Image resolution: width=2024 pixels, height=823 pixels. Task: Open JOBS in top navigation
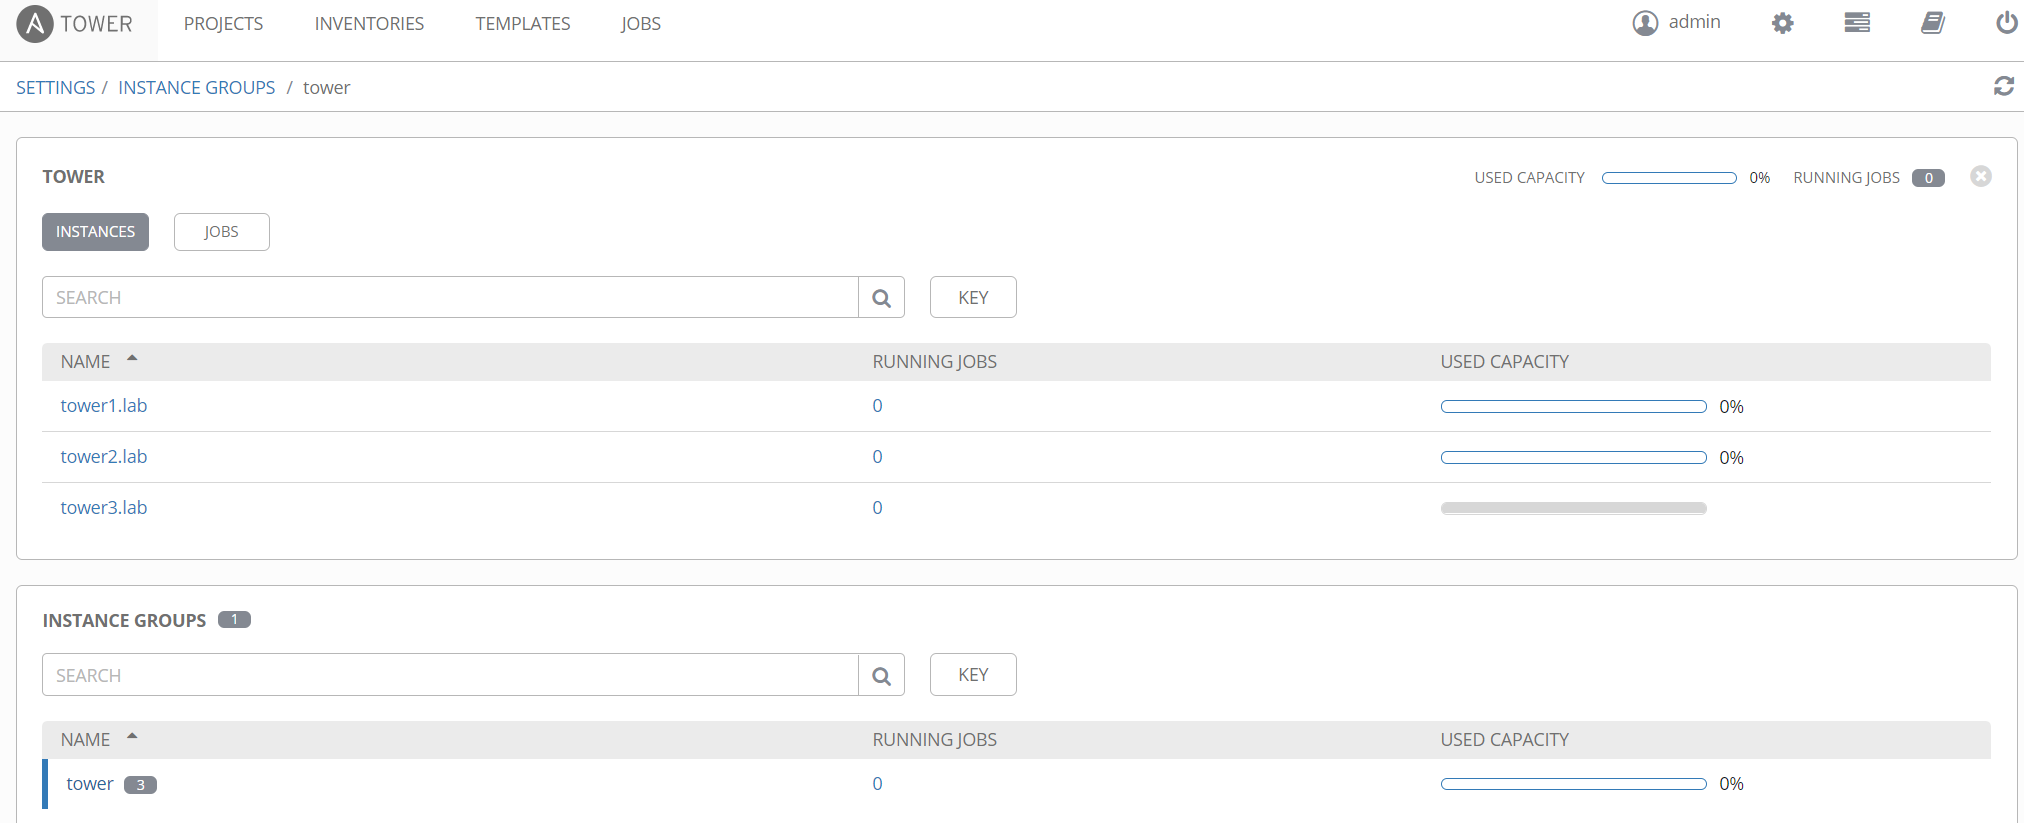pos(641,24)
